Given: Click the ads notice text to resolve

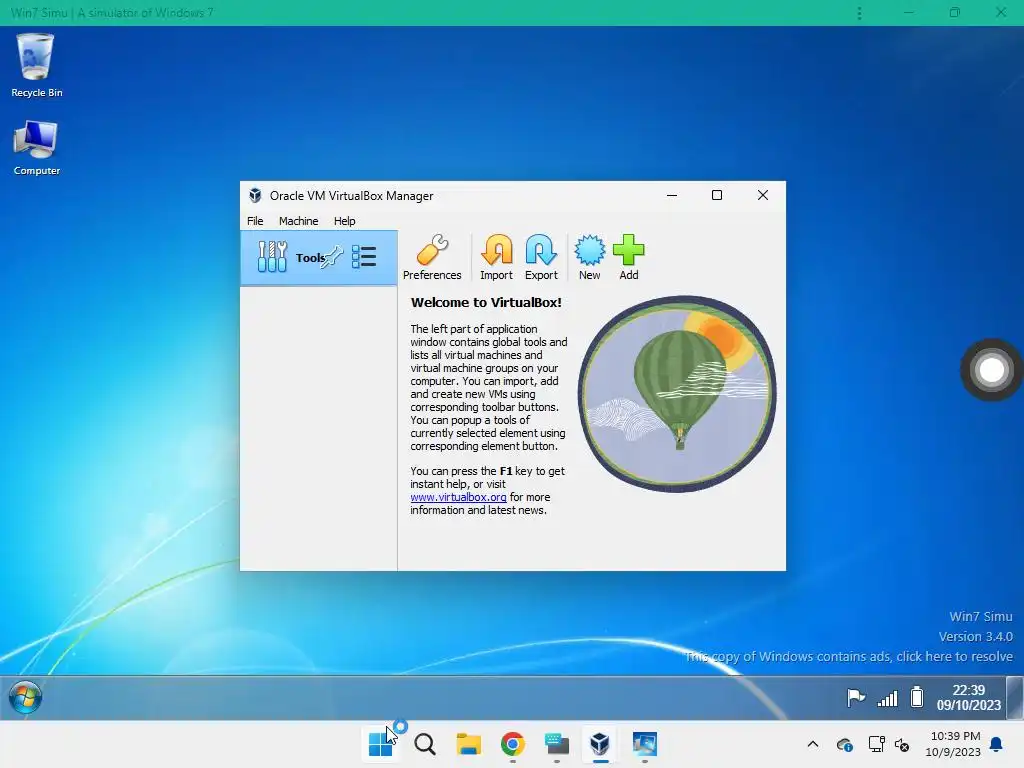Looking at the screenshot, I should [849, 656].
